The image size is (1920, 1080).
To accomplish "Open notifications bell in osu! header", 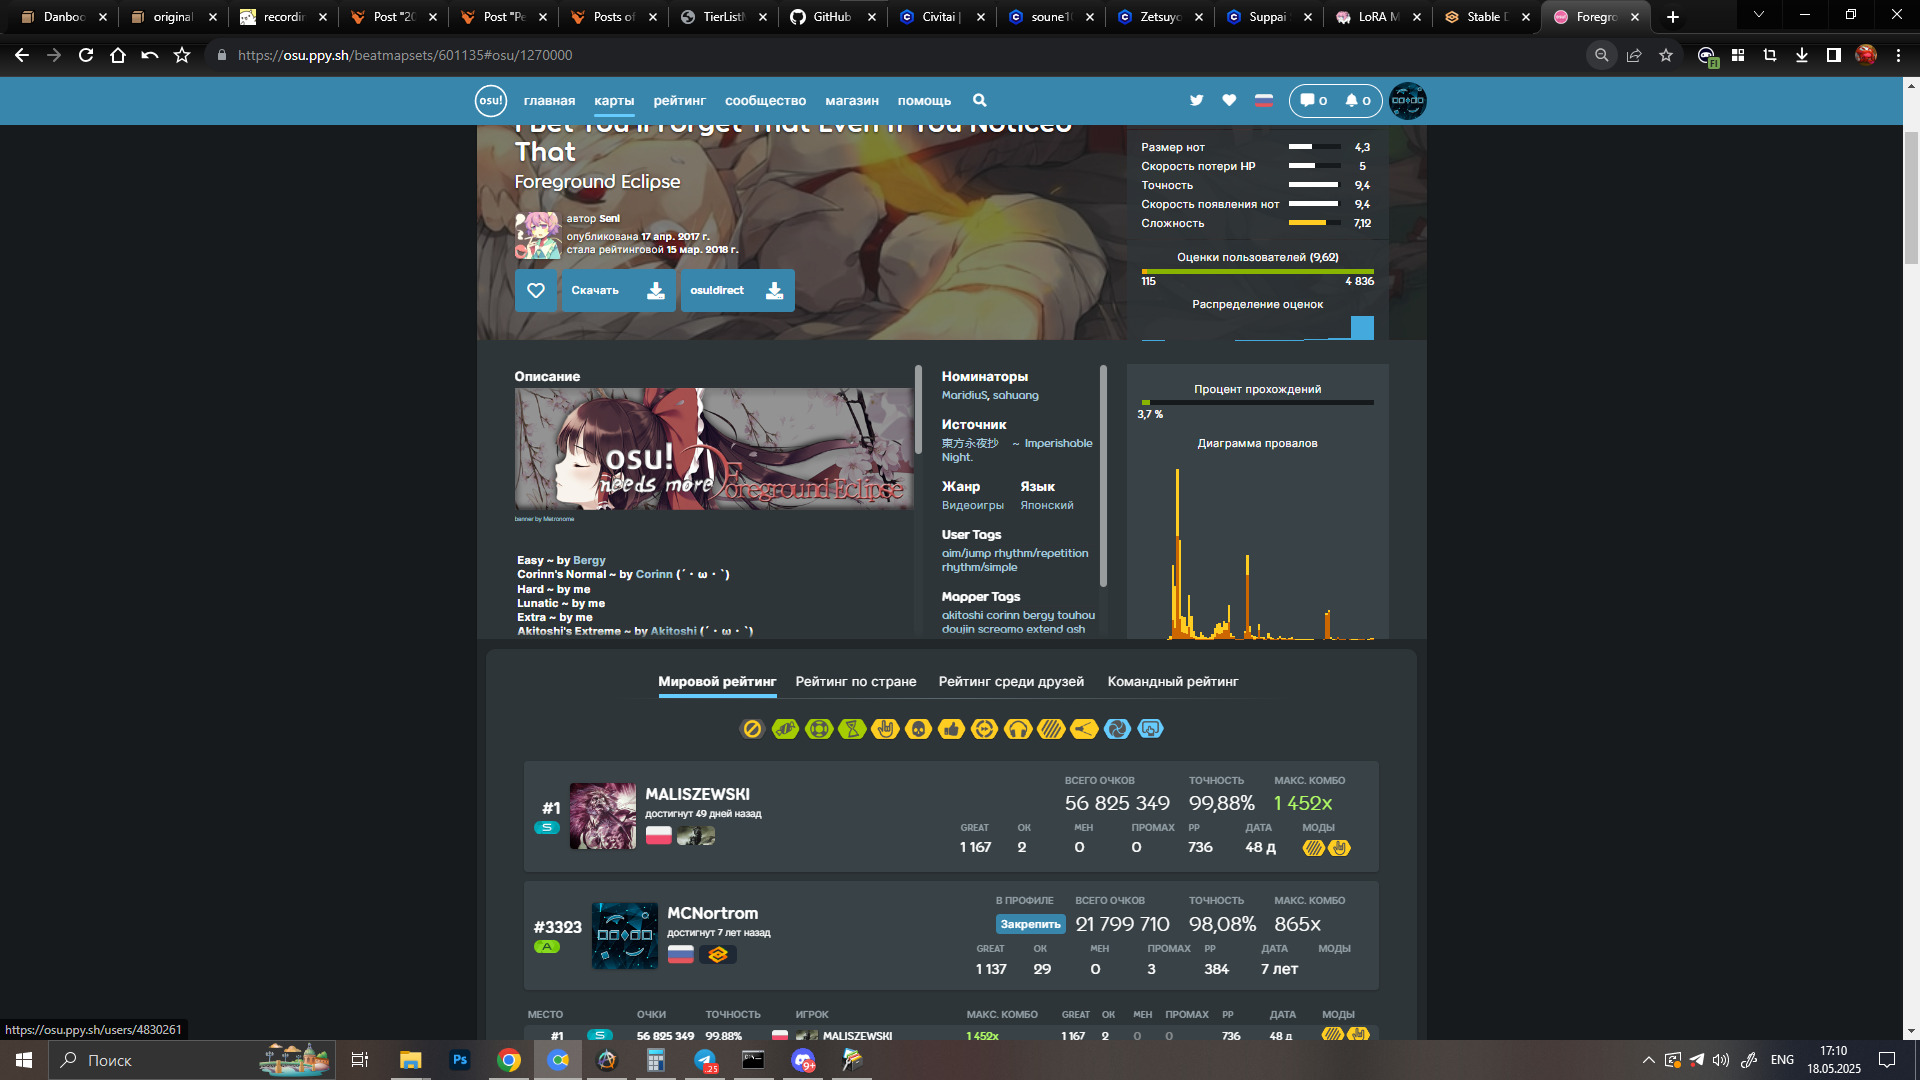I will point(1357,100).
